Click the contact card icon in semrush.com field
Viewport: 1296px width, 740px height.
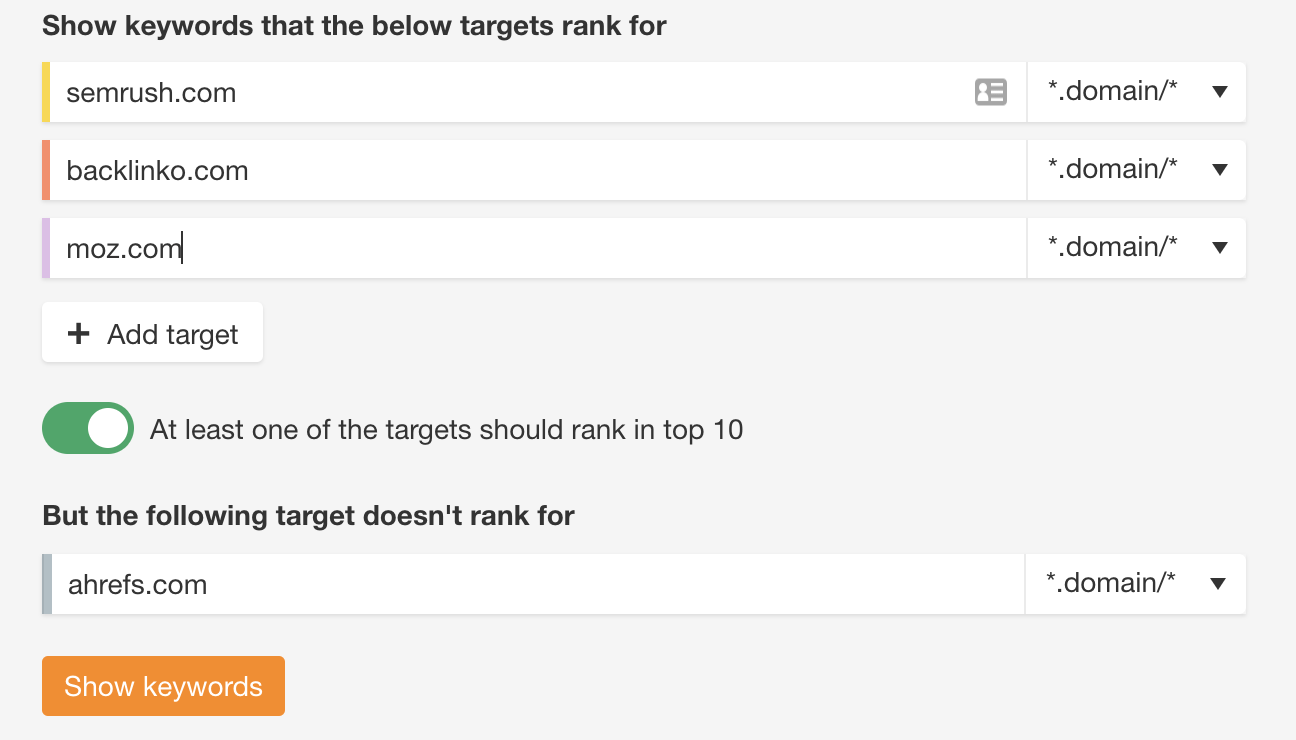pyautogui.click(x=990, y=92)
